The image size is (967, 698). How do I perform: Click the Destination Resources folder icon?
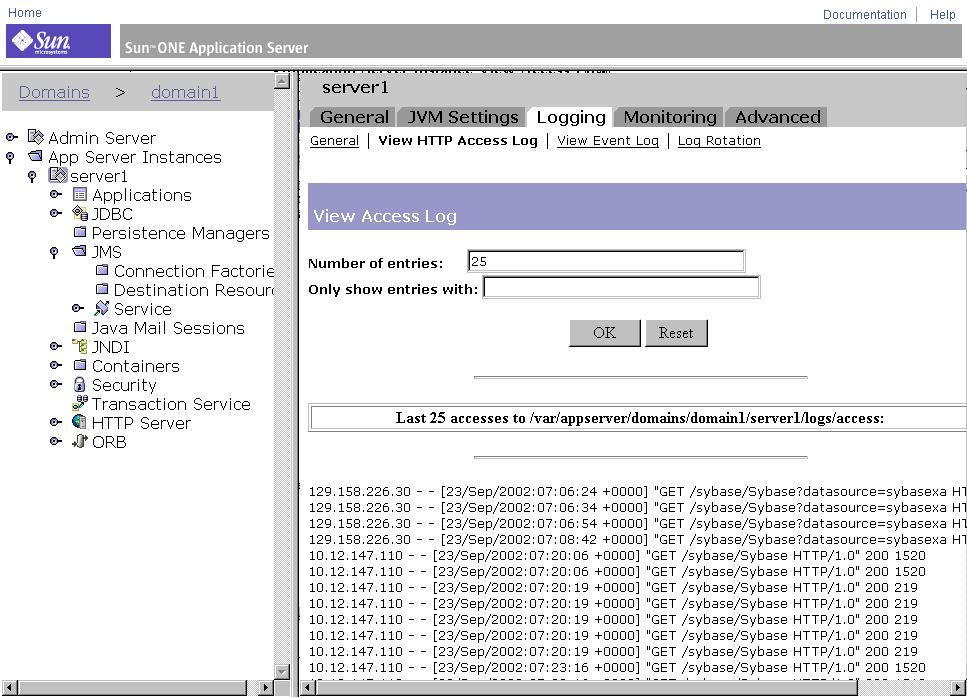pyautogui.click(x=102, y=289)
